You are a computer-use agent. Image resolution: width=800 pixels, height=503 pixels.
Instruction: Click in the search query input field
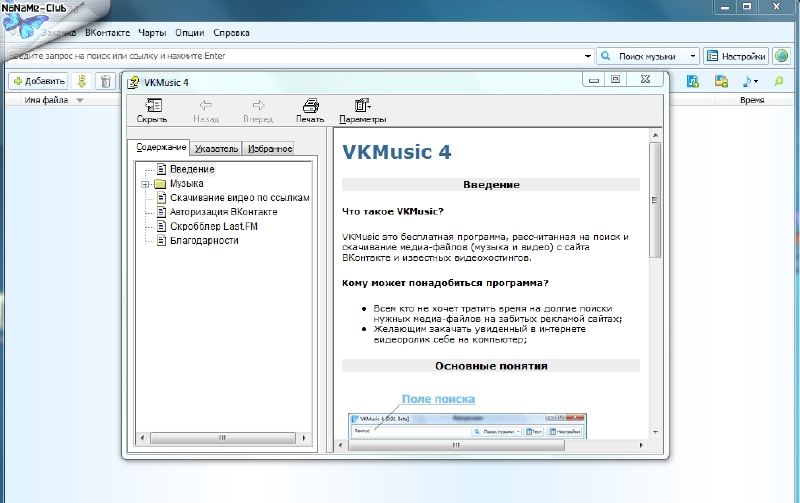coord(300,56)
